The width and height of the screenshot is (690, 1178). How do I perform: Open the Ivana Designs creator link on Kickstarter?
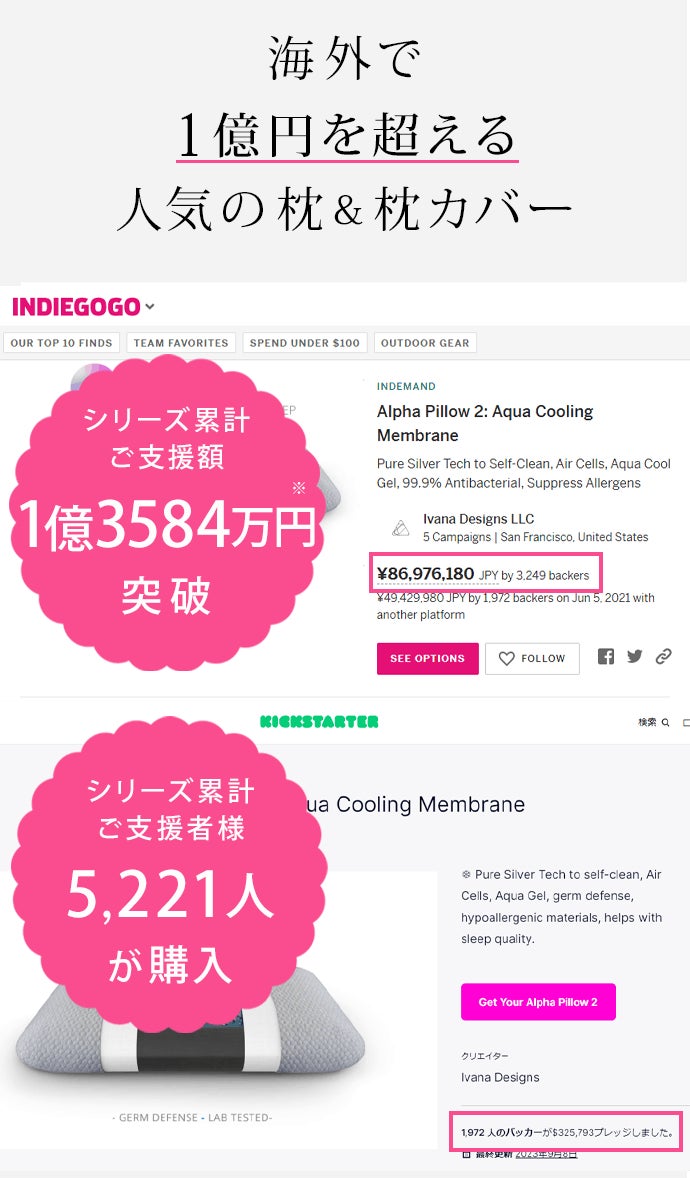click(x=500, y=1077)
